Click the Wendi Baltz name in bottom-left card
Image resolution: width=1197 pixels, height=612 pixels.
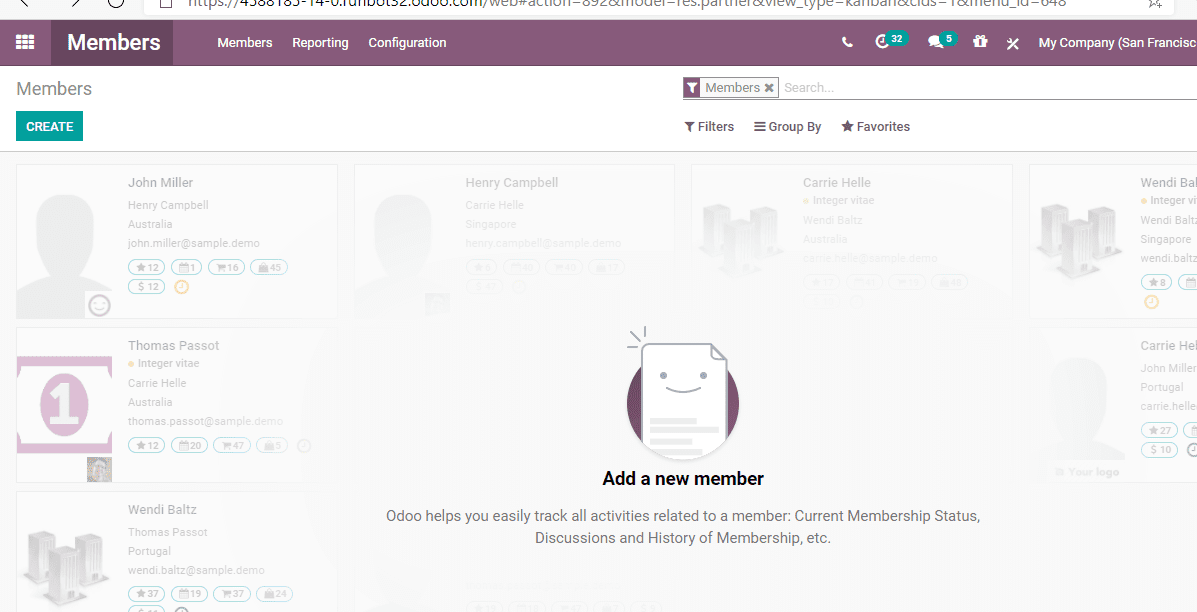pos(162,509)
